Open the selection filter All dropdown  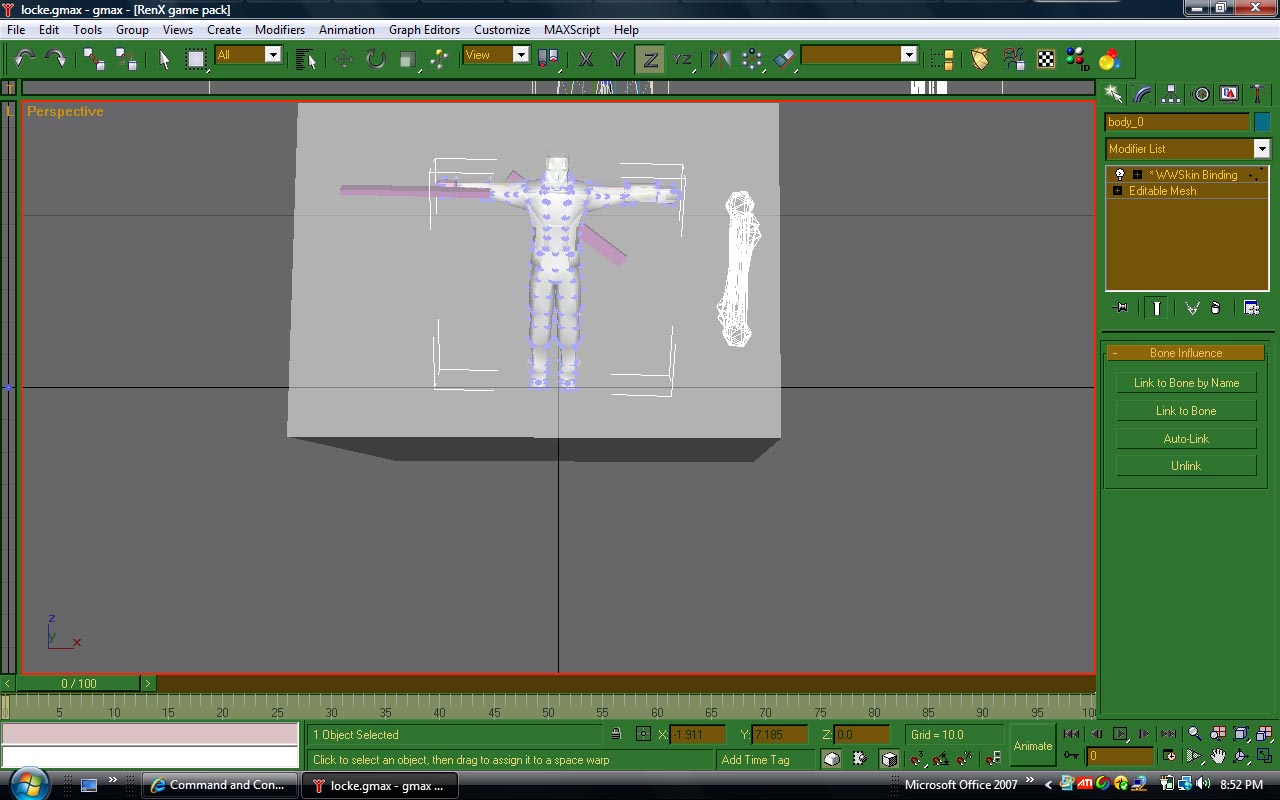tap(272, 55)
